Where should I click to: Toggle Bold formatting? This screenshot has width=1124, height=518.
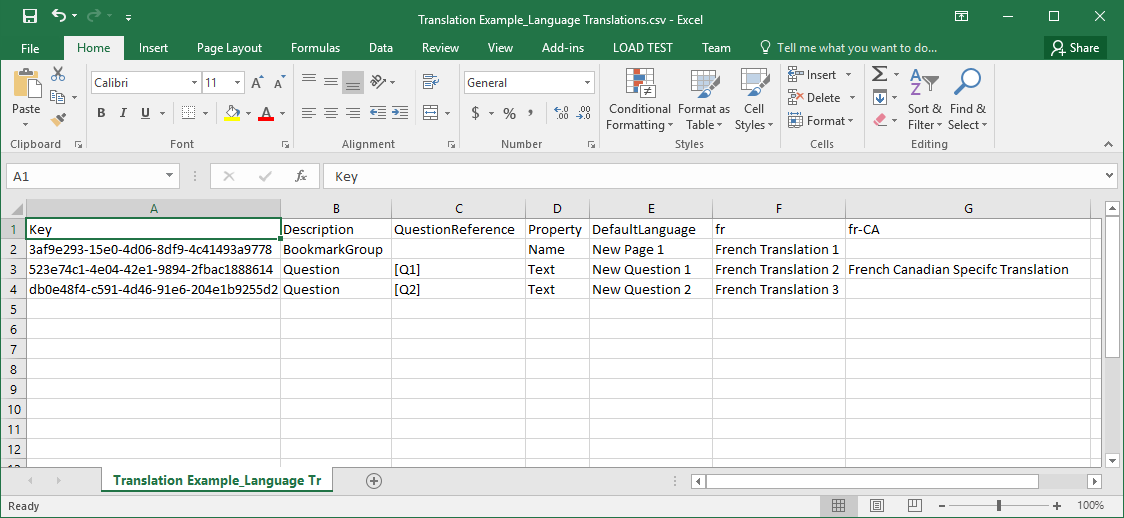(101, 113)
